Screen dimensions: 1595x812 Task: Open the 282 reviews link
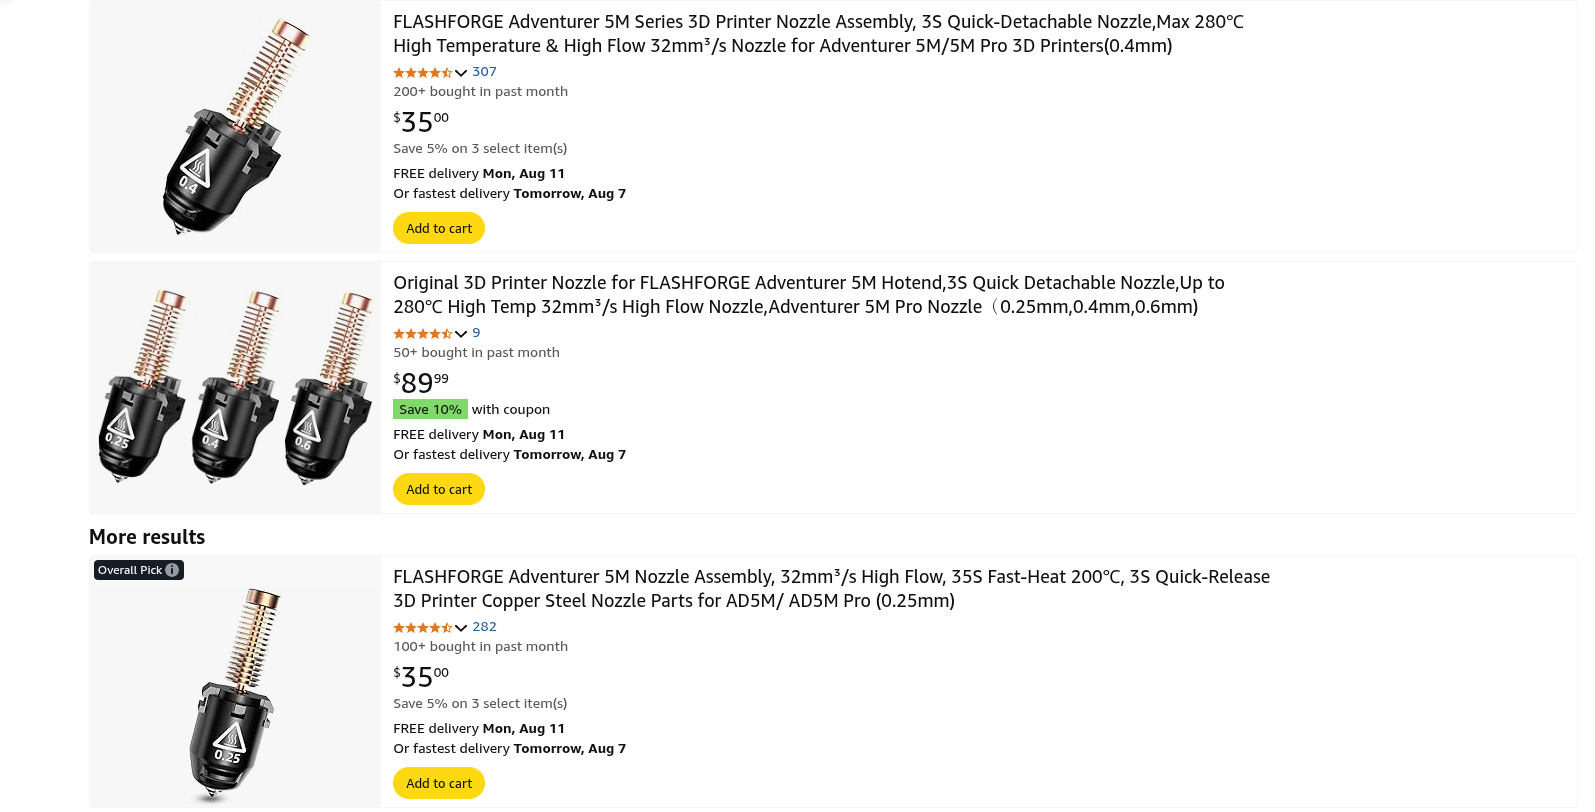[x=484, y=627]
